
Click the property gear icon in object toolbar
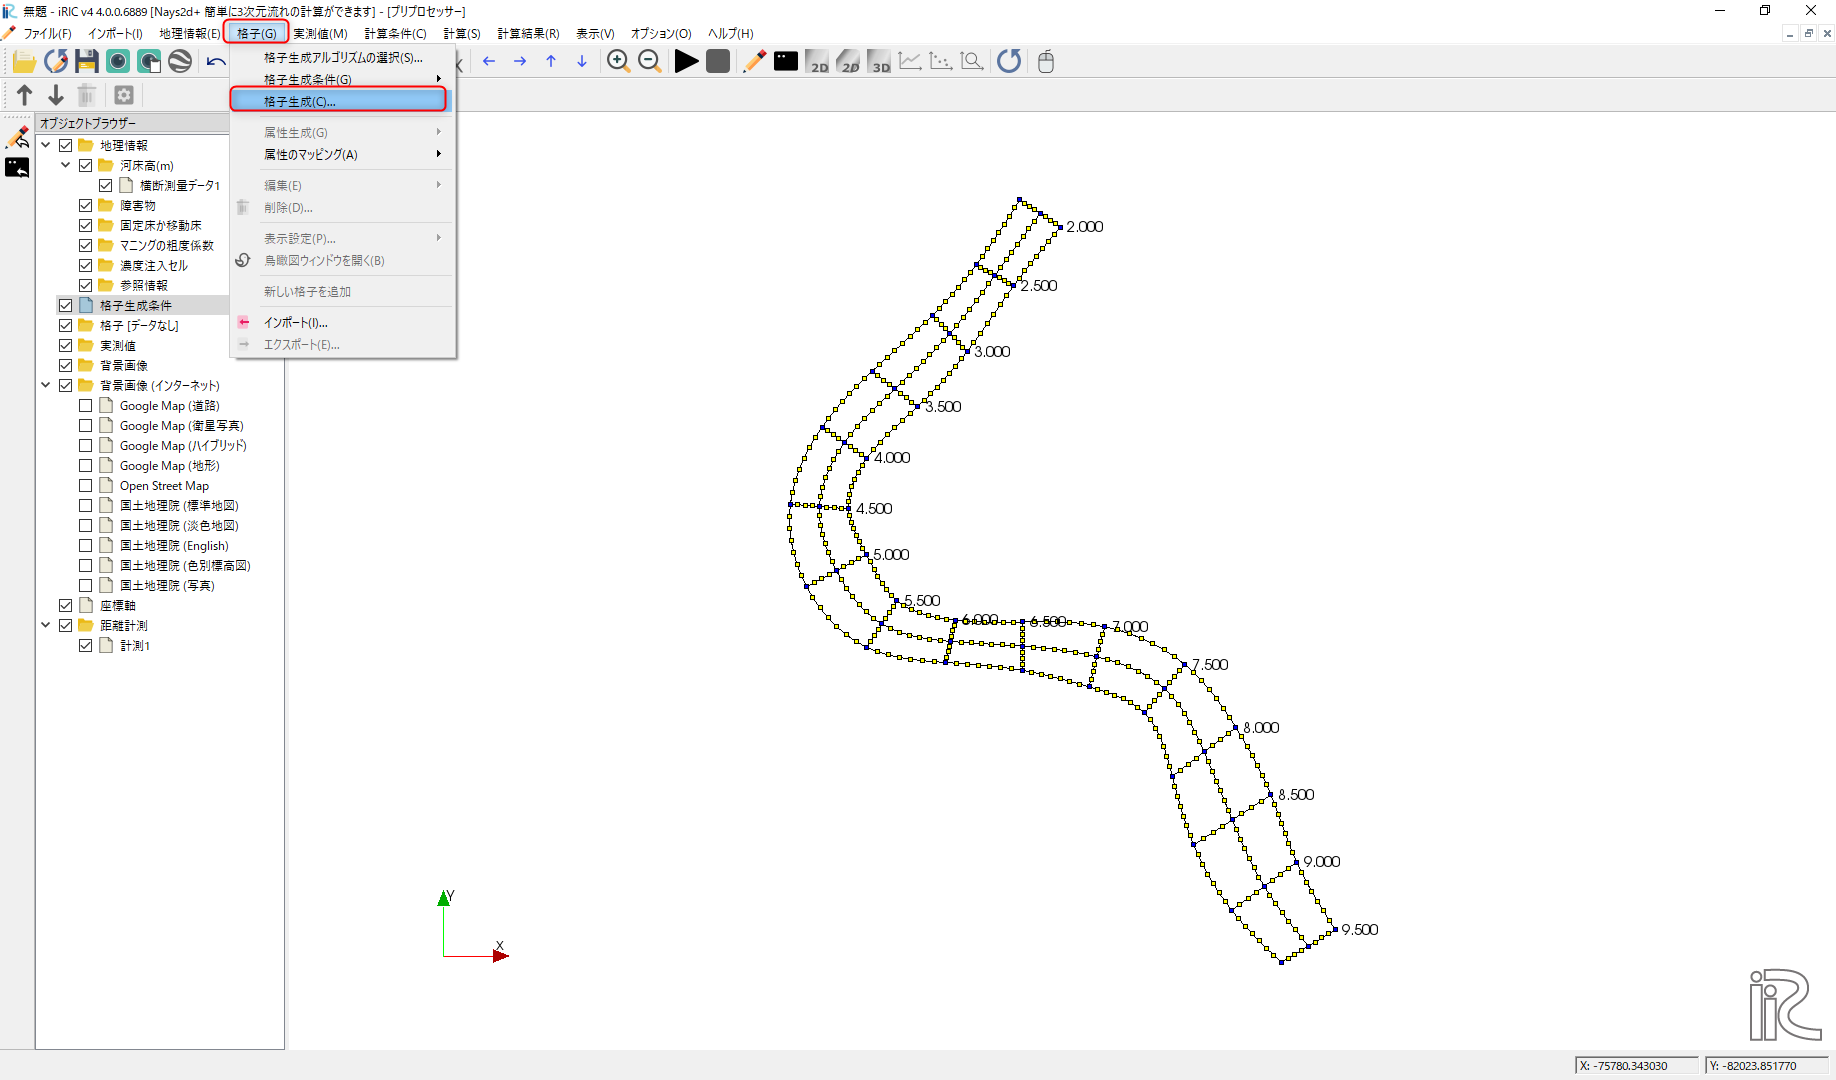tap(124, 95)
